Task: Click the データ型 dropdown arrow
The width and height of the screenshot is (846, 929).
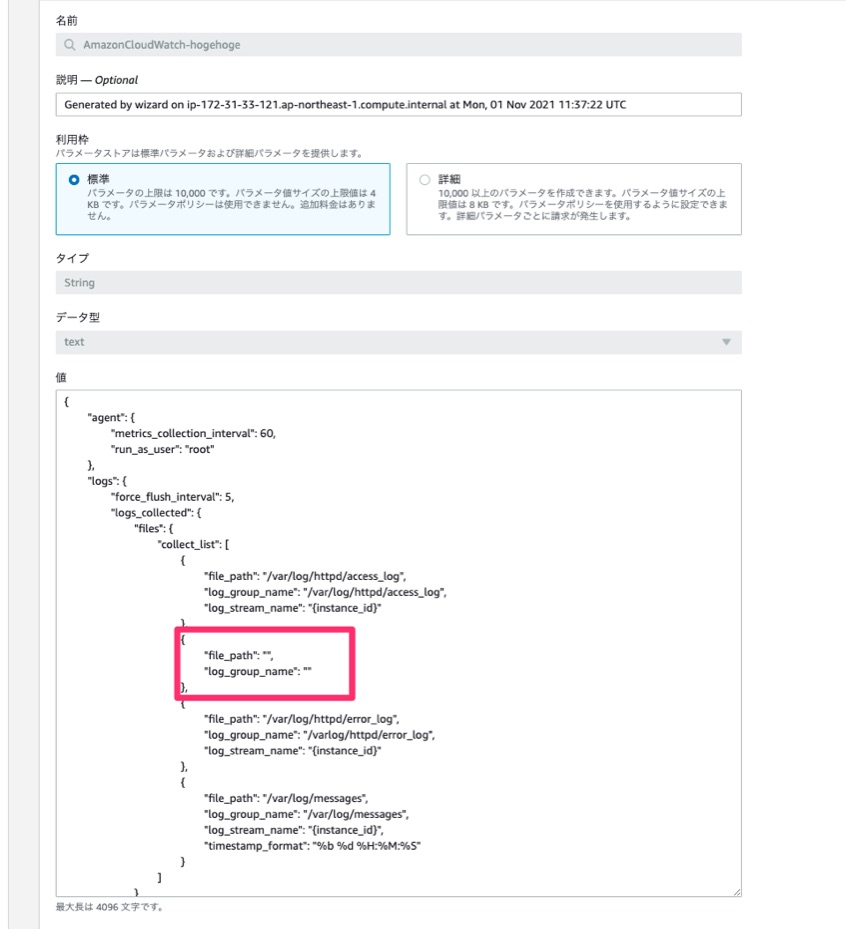Action: [x=726, y=342]
